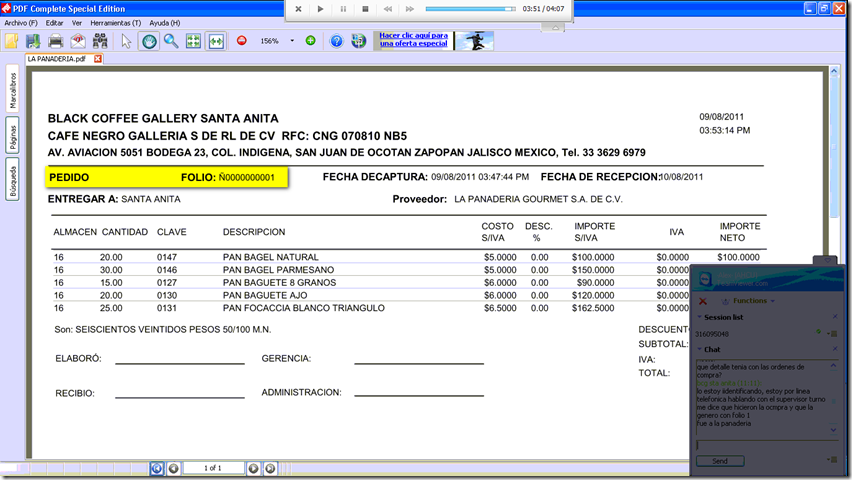This screenshot has height=480, width=852.
Task: Click the email envelope toolbar icon
Action: coord(78,41)
